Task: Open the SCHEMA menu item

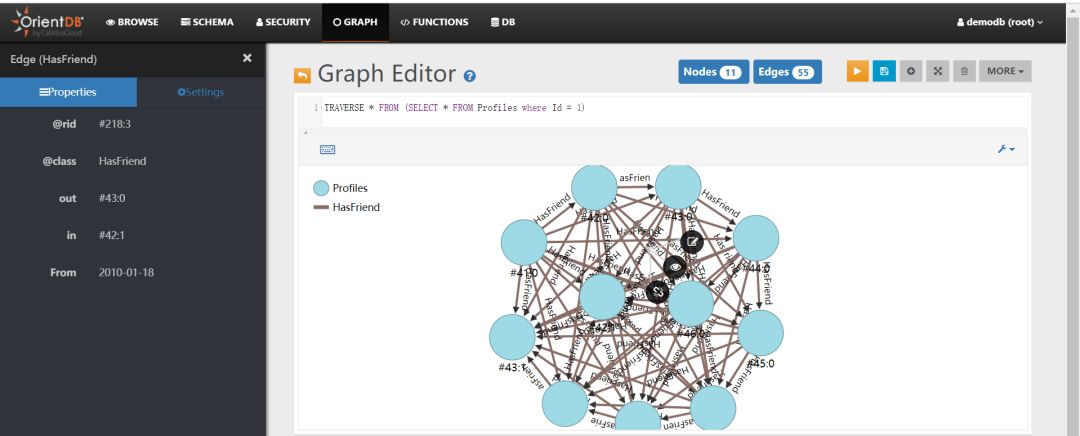Action: click(208, 22)
